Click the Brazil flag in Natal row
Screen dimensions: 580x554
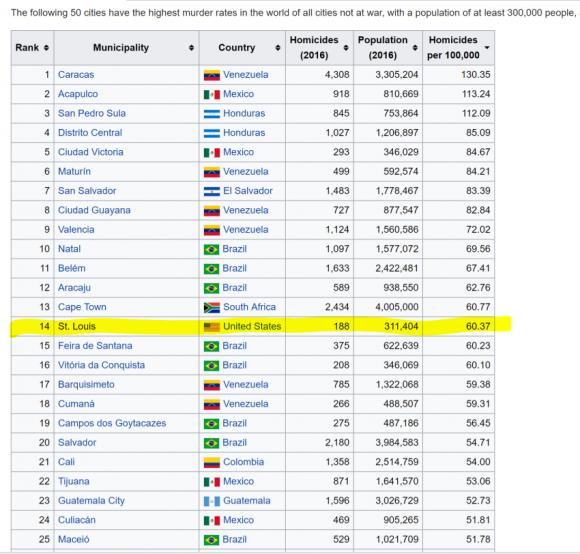coord(211,250)
